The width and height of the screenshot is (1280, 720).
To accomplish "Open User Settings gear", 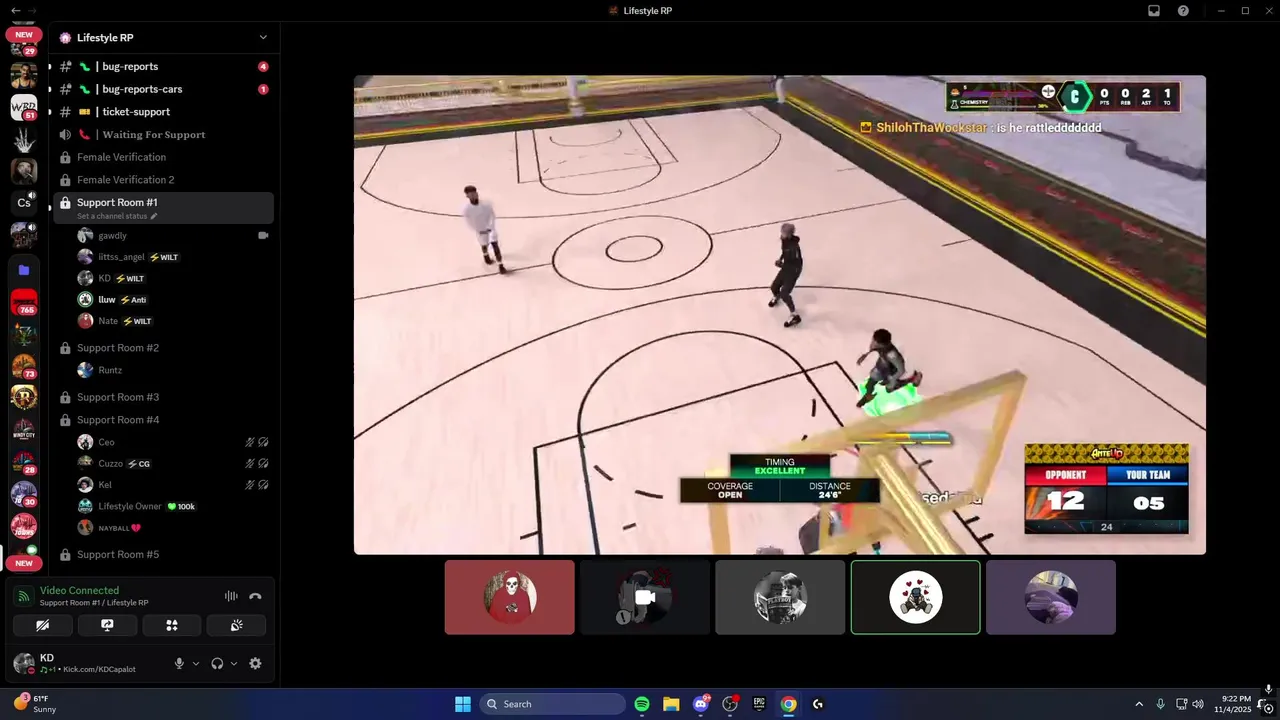I will [x=255, y=663].
